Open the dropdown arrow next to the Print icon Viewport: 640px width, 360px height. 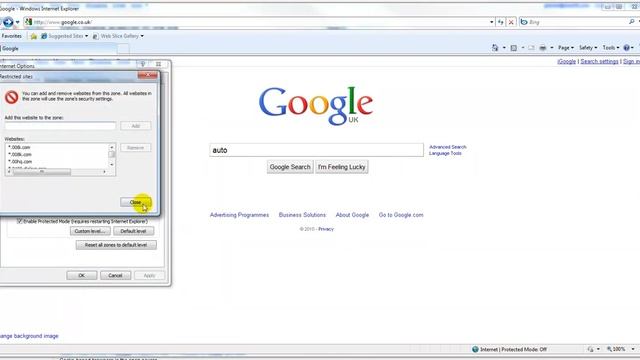pyautogui.click(x=551, y=48)
